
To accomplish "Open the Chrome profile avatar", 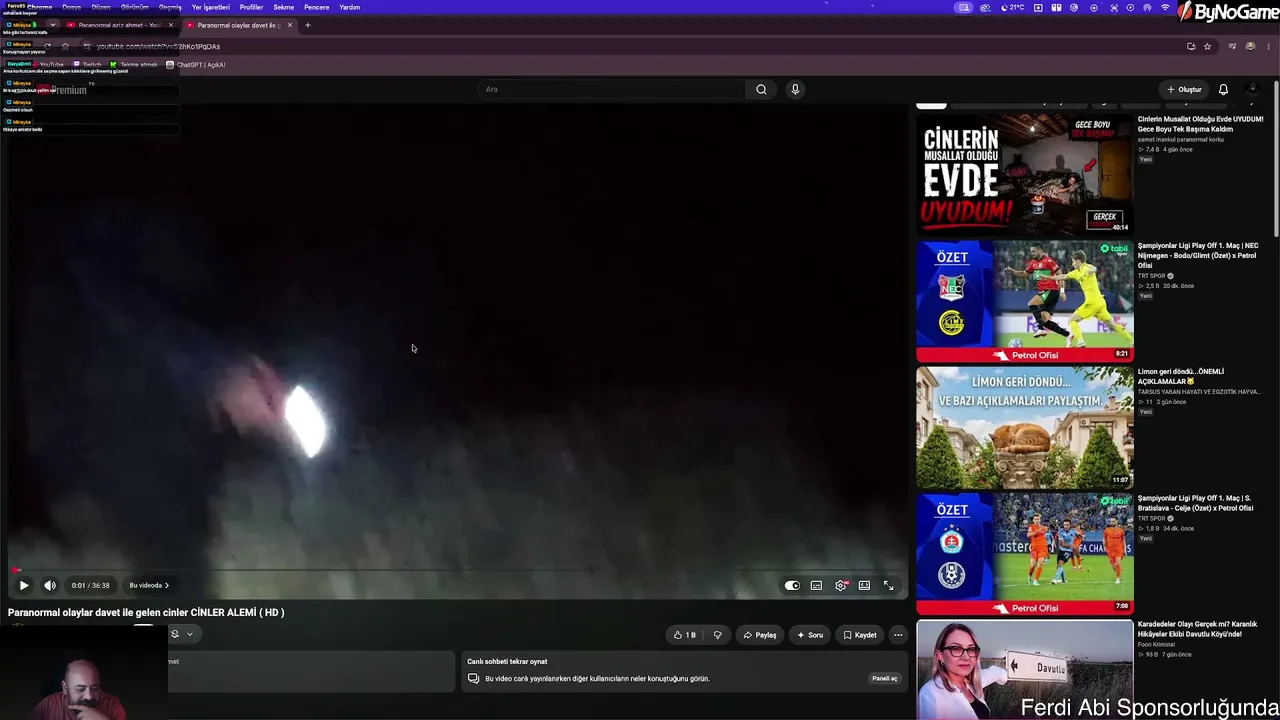I will (1250, 46).
